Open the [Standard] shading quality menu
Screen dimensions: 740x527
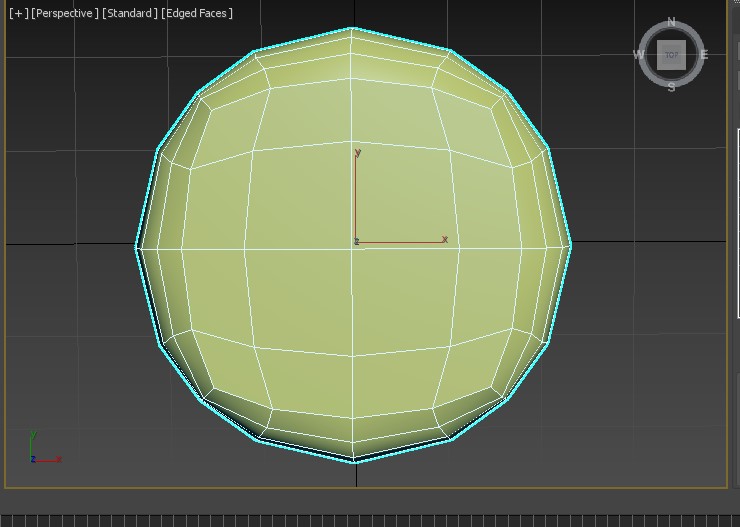coord(130,13)
